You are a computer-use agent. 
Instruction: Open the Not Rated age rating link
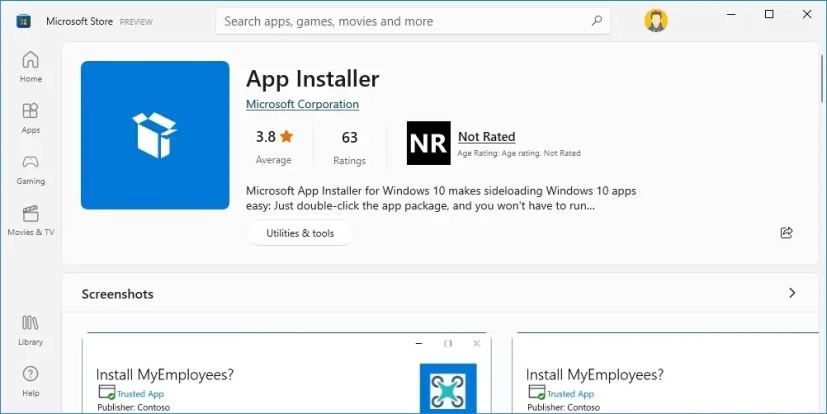tap(486, 137)
